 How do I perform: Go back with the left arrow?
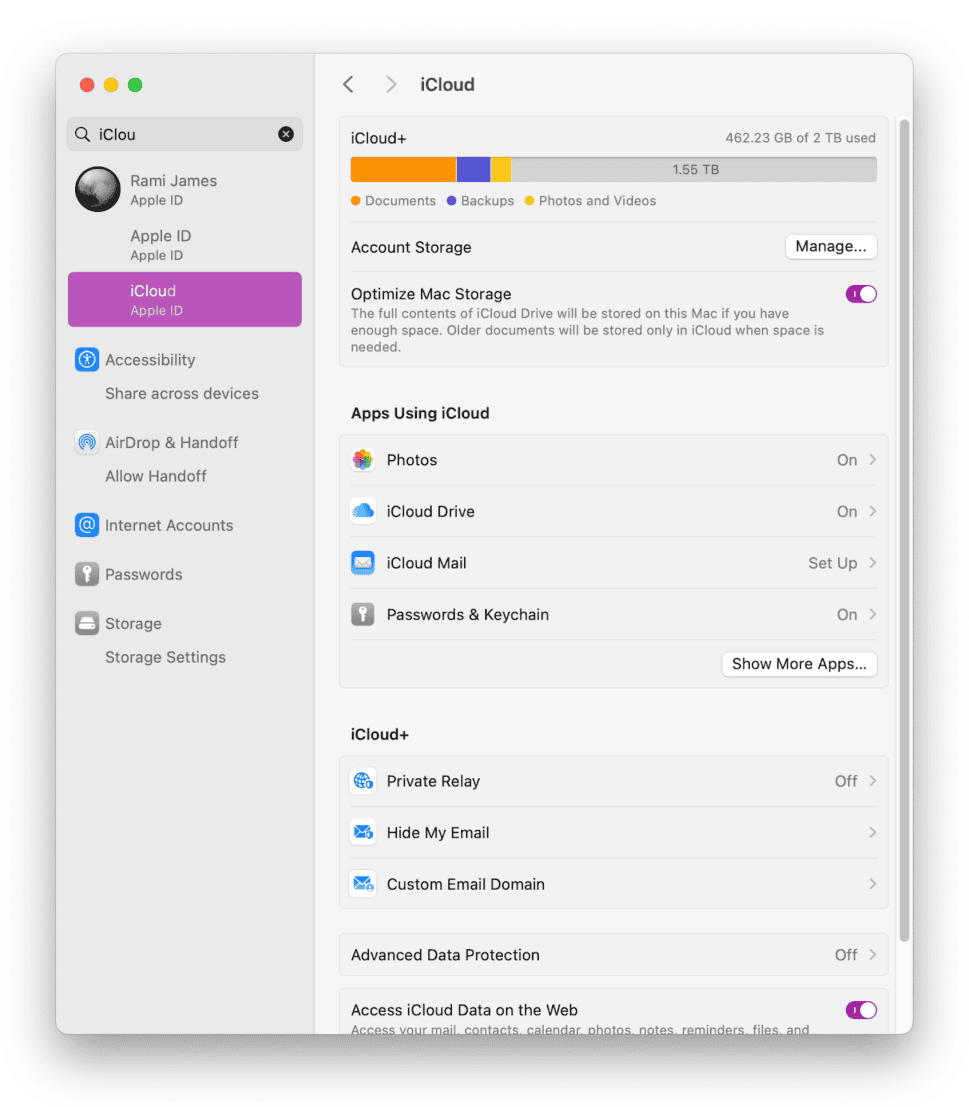point(348,85)
